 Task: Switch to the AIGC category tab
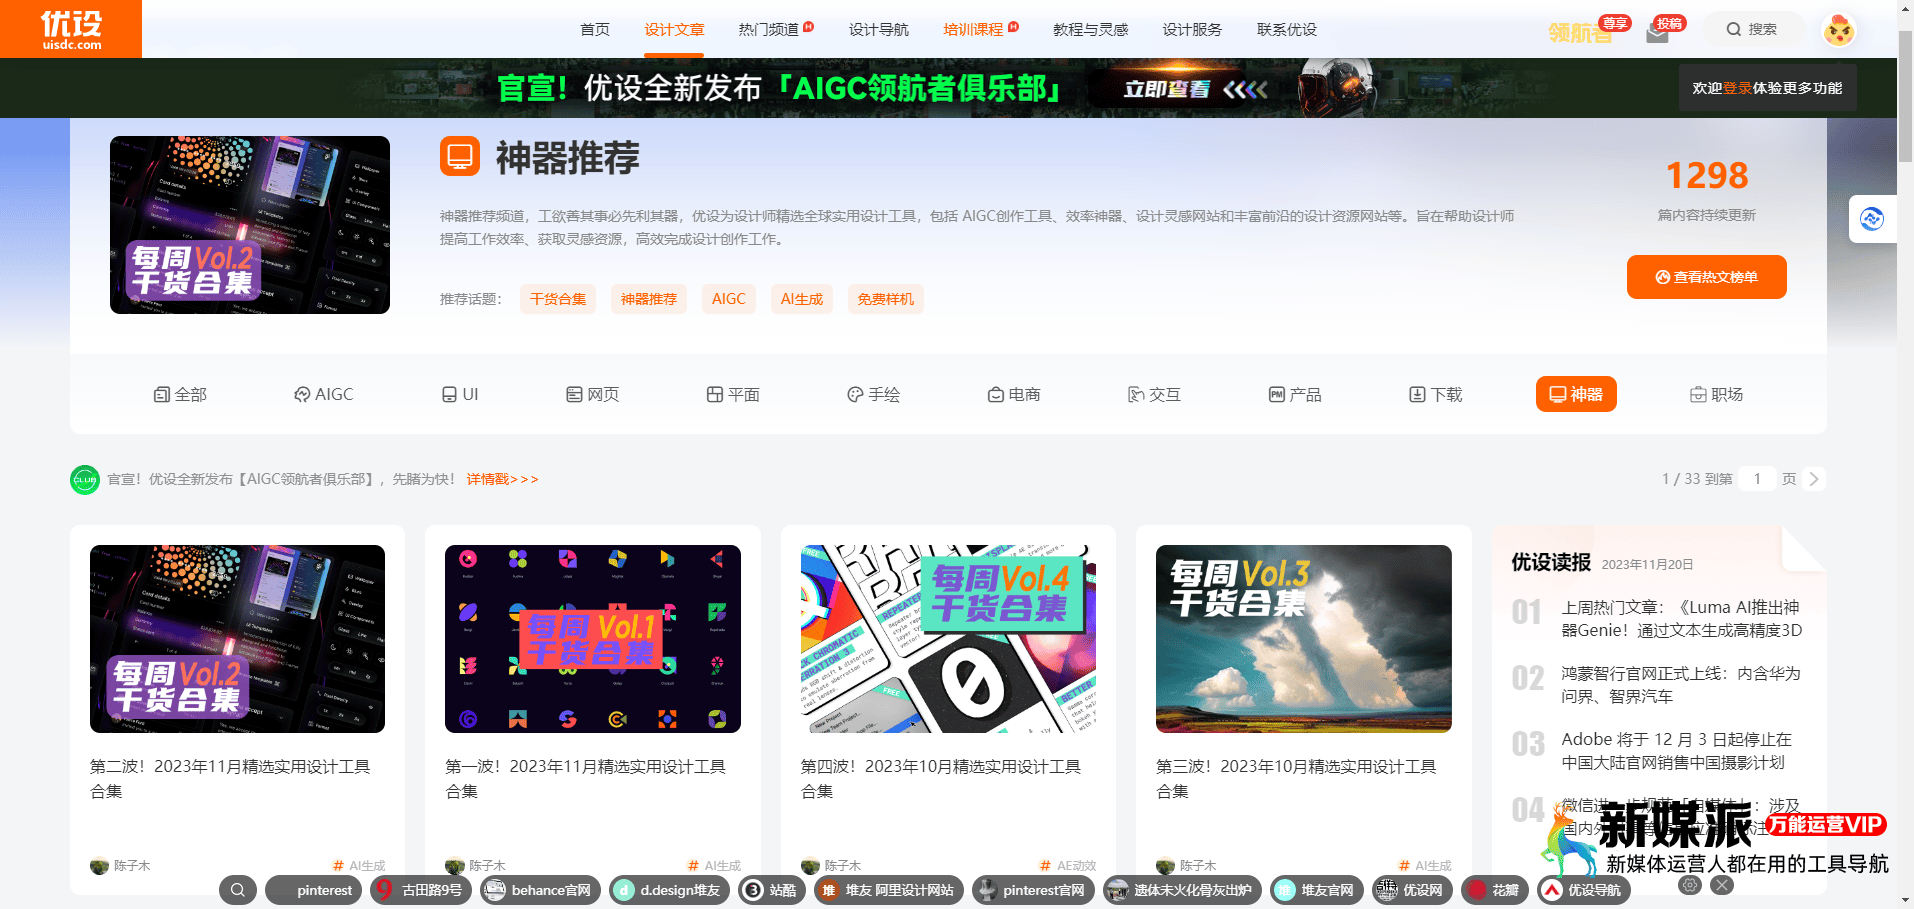click(323, 394)
